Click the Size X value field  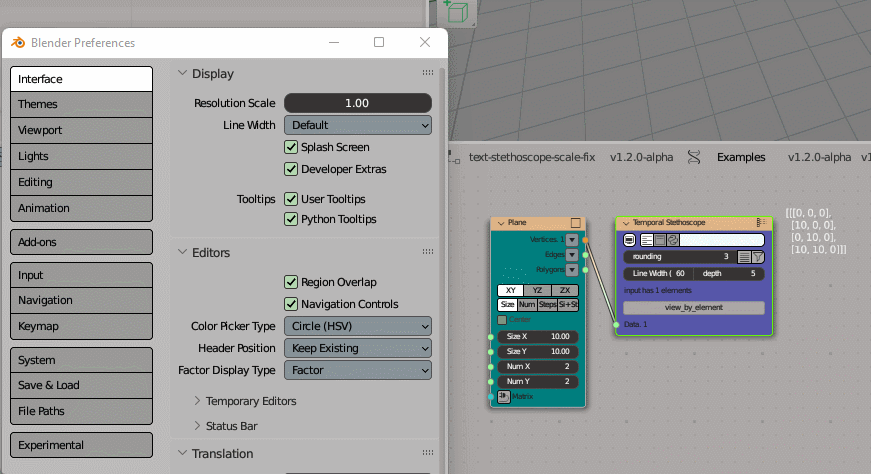[x=537, y=337]
